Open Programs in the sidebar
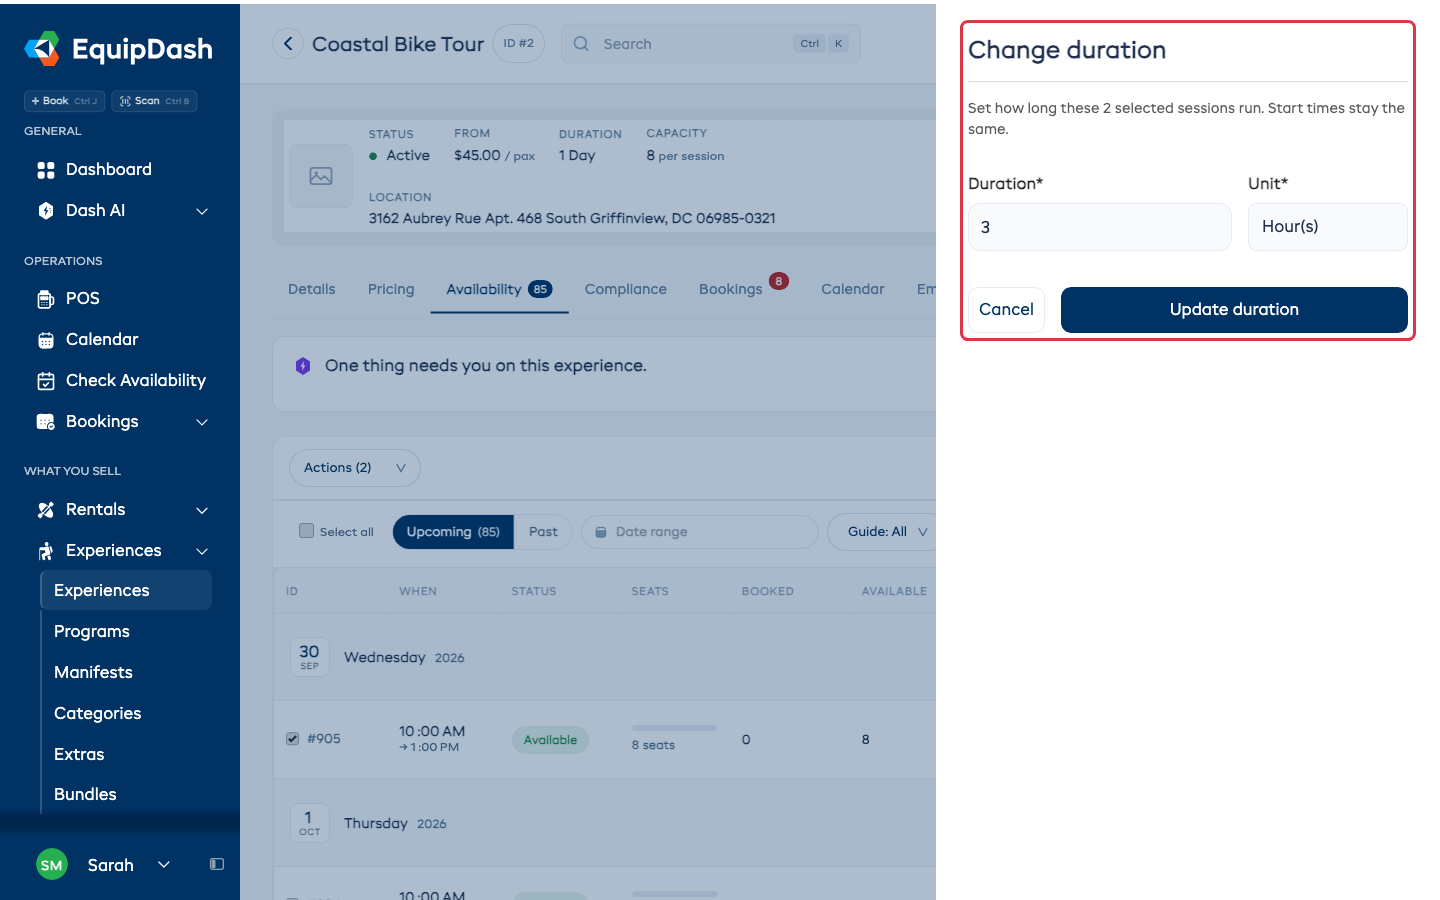1440x900 pixels. (x=92, y=632)
